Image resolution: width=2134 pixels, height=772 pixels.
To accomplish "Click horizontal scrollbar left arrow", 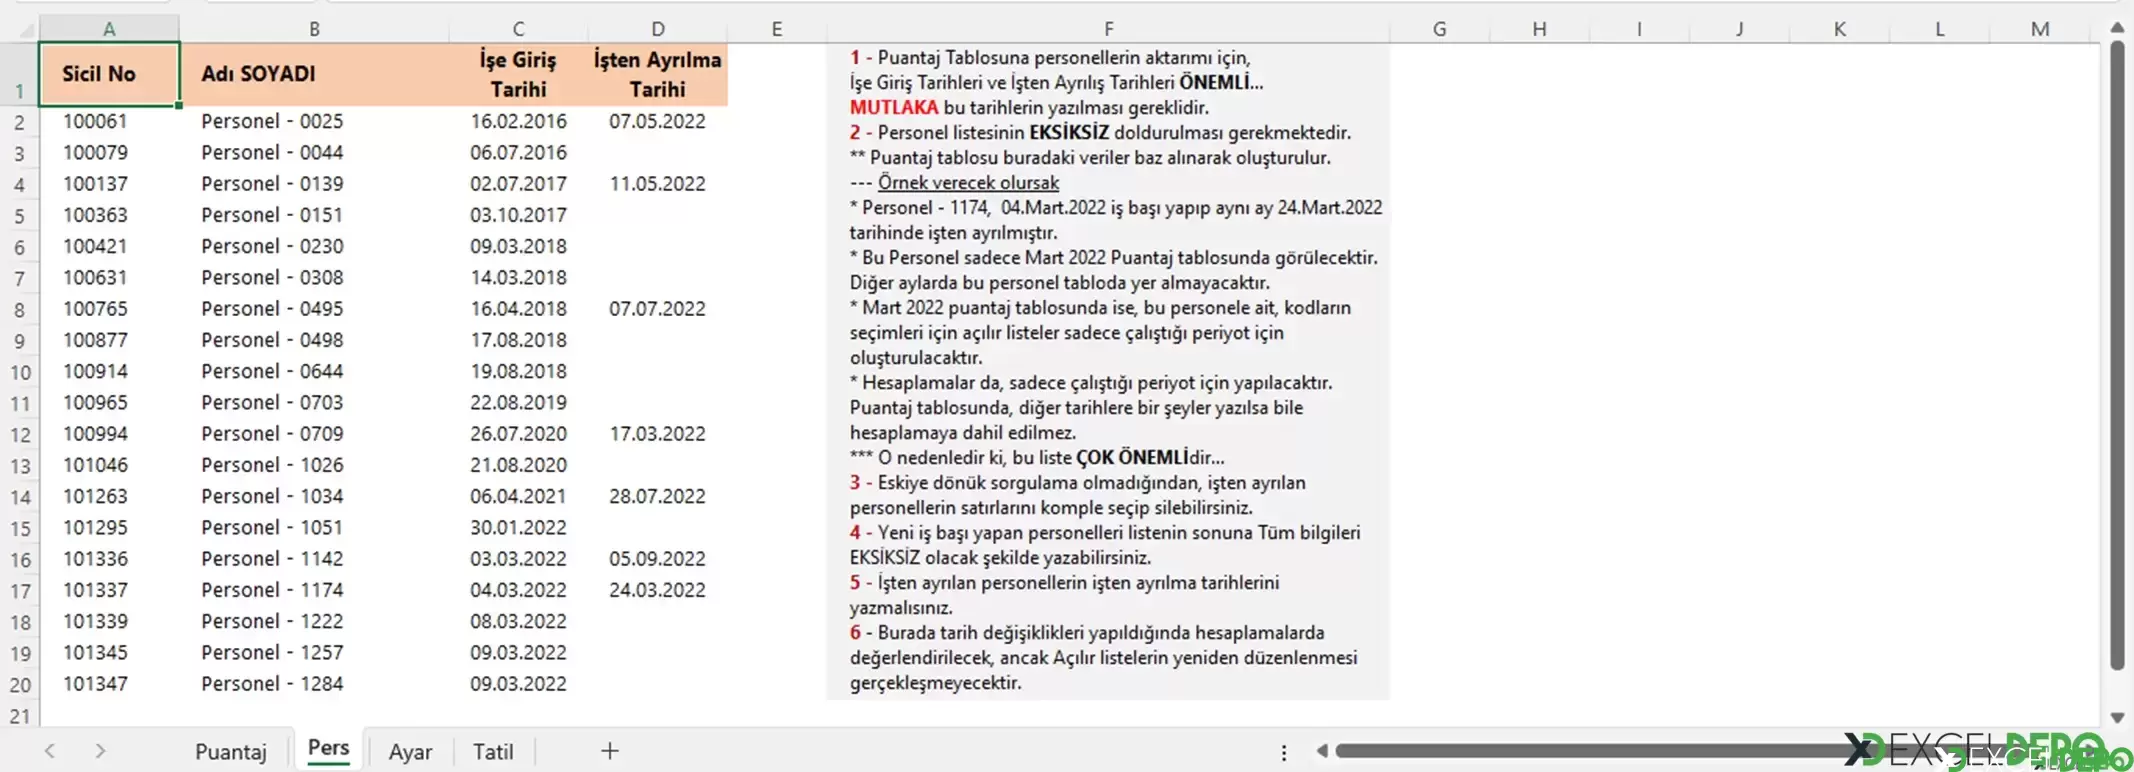I will (x=1322, y=751).
